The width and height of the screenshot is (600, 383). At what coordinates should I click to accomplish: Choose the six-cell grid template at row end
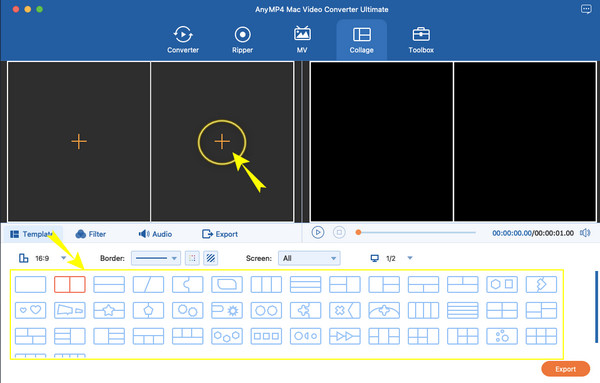(x=541, y=336)
